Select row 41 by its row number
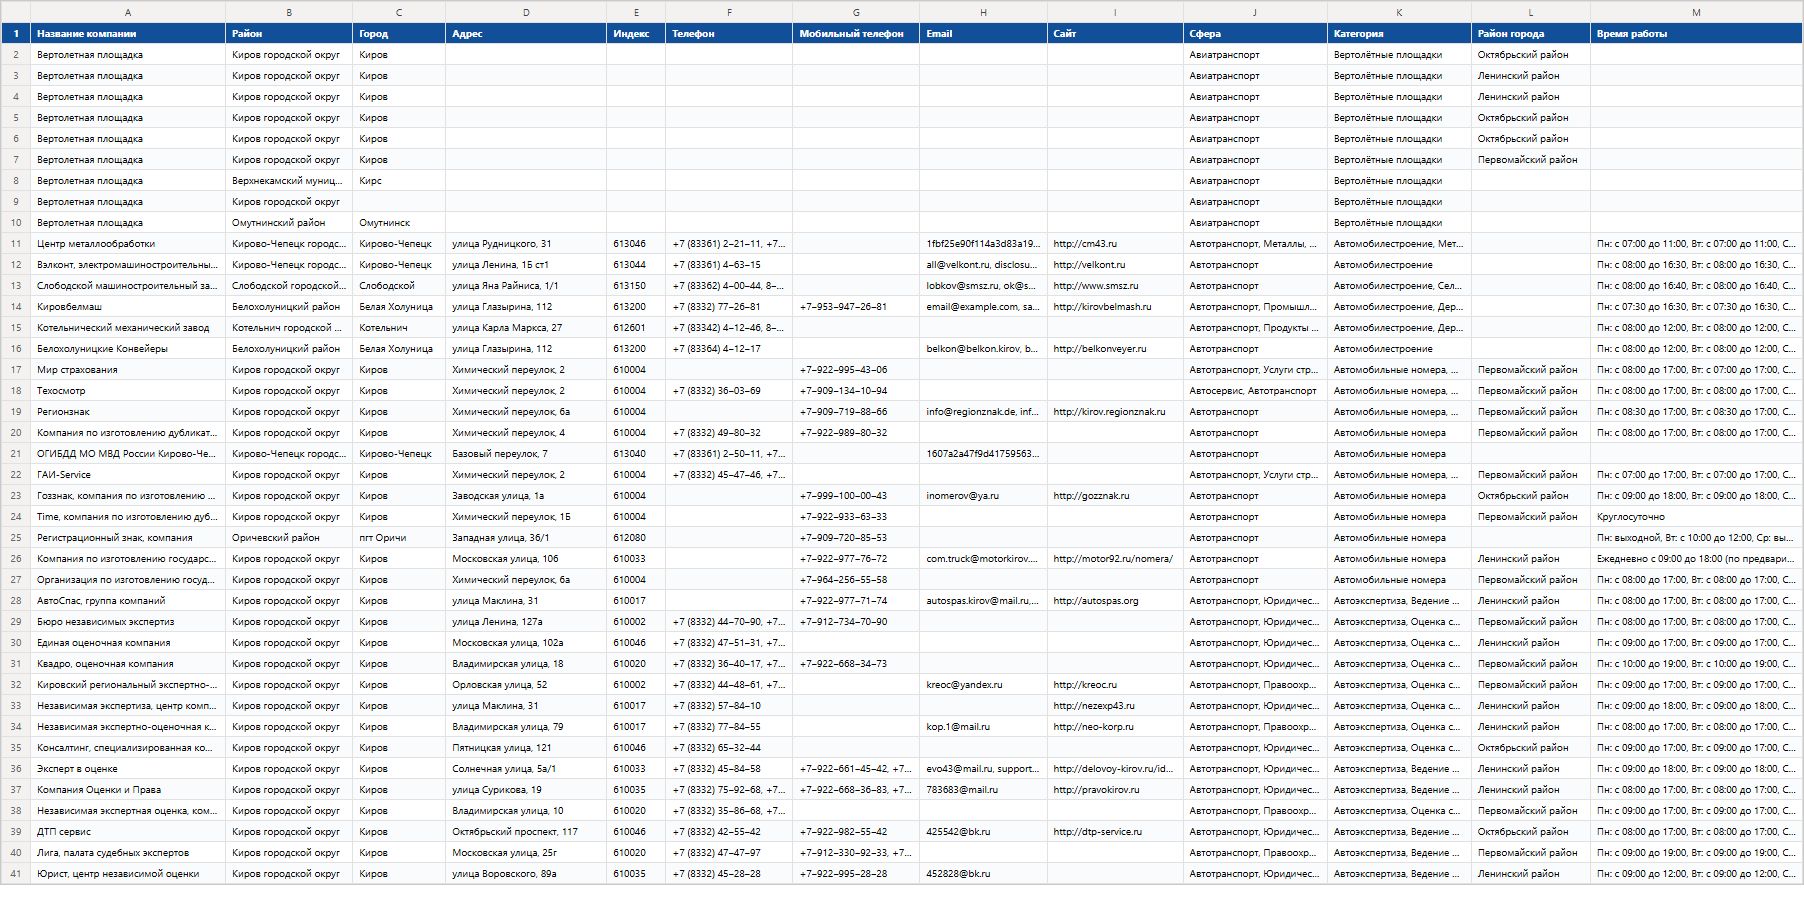The width and height of the screenshot is (1804, 902). (16, 874)
